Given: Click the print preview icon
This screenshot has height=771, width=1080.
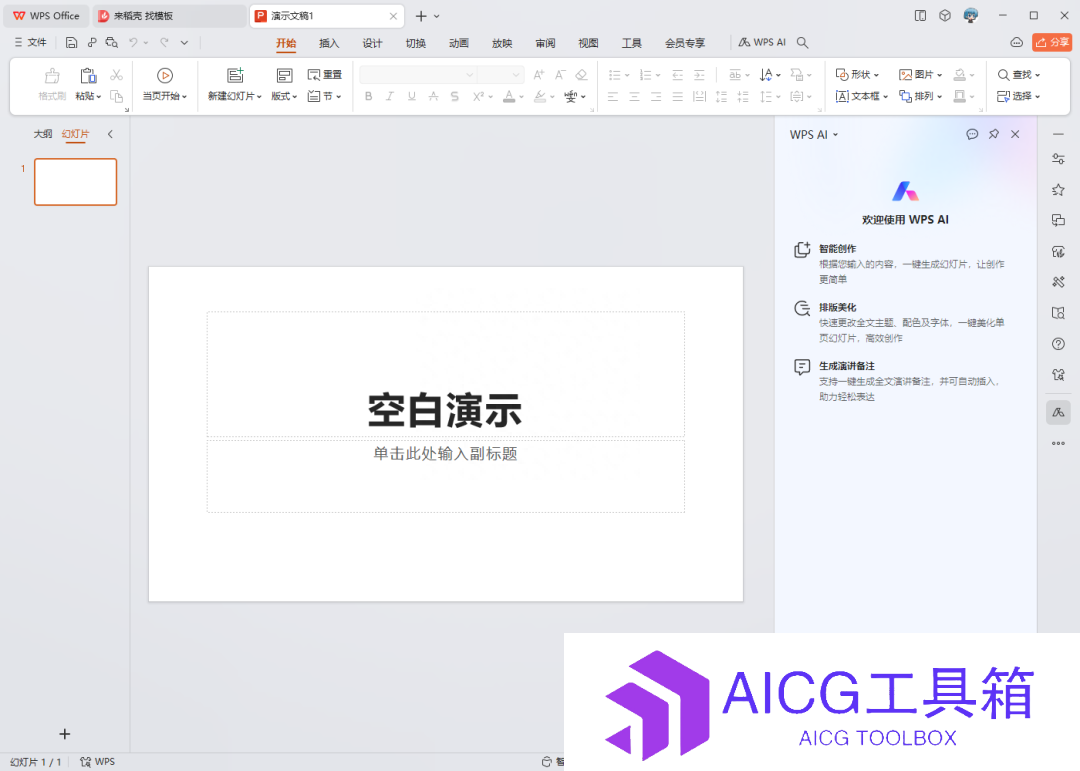Looking at the screenshot, I should point(112,43).
